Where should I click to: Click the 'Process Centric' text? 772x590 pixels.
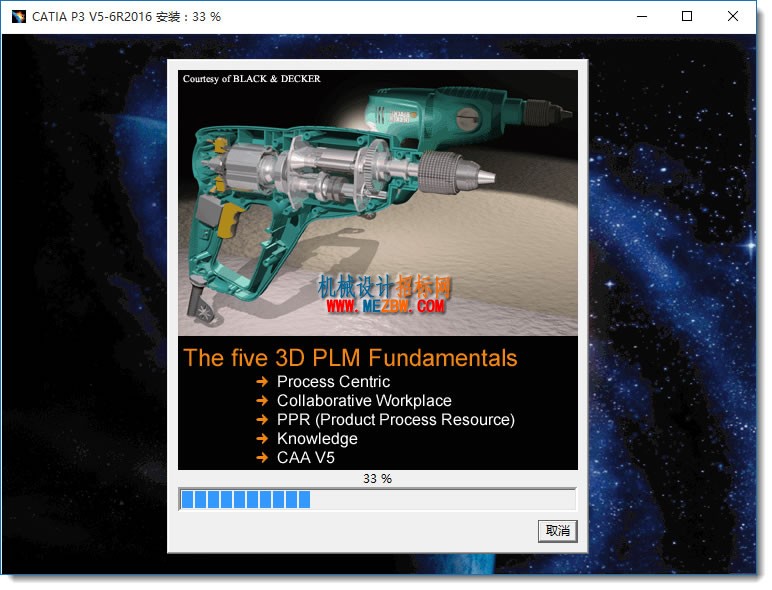(x=333, y=382)
